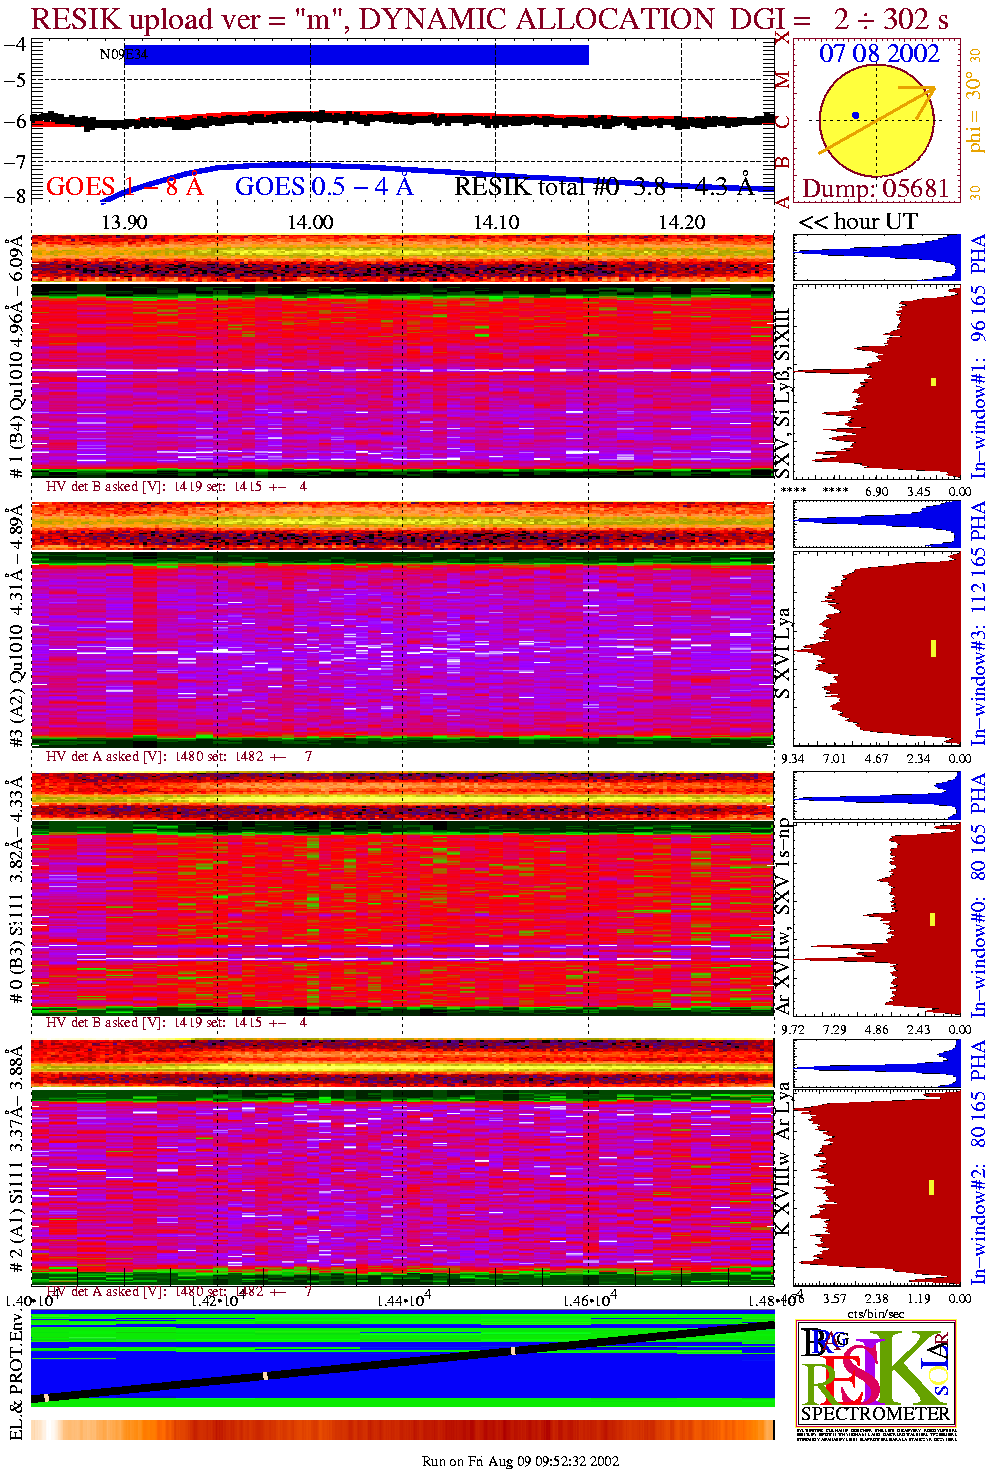Image resolution: width=1004 pixels, height=1476 pixels.
Task: Open the top blue PHA histogram panel
Action: pos(877,258)
